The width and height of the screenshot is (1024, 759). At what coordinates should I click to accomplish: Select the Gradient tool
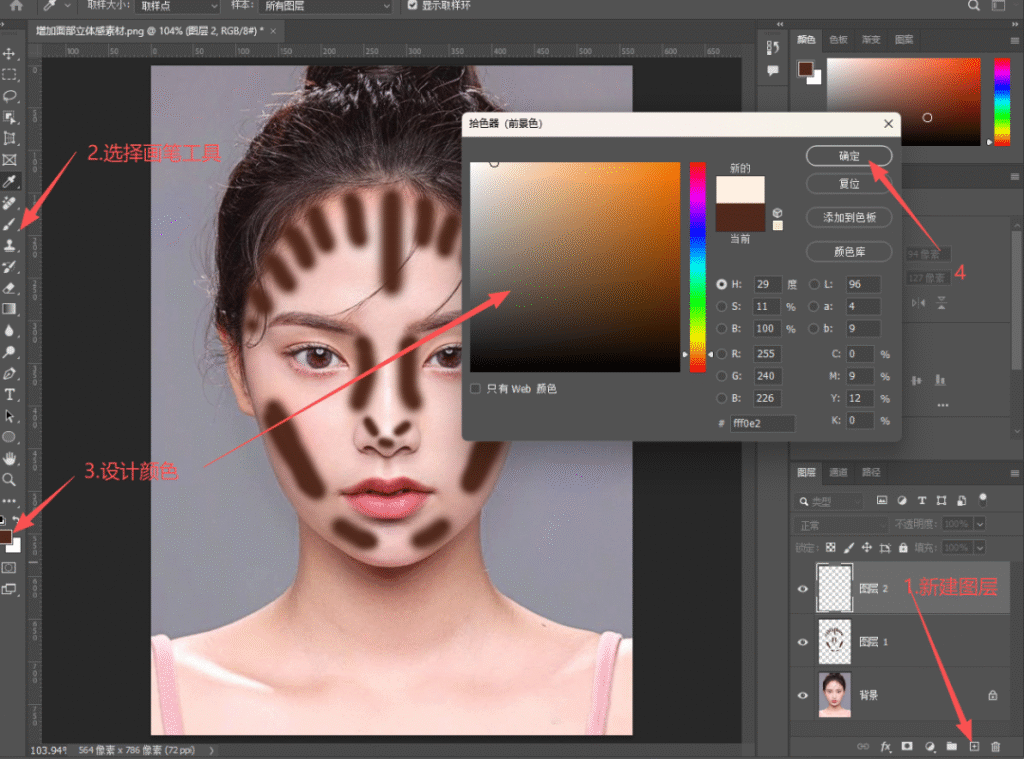pos(9,309)
